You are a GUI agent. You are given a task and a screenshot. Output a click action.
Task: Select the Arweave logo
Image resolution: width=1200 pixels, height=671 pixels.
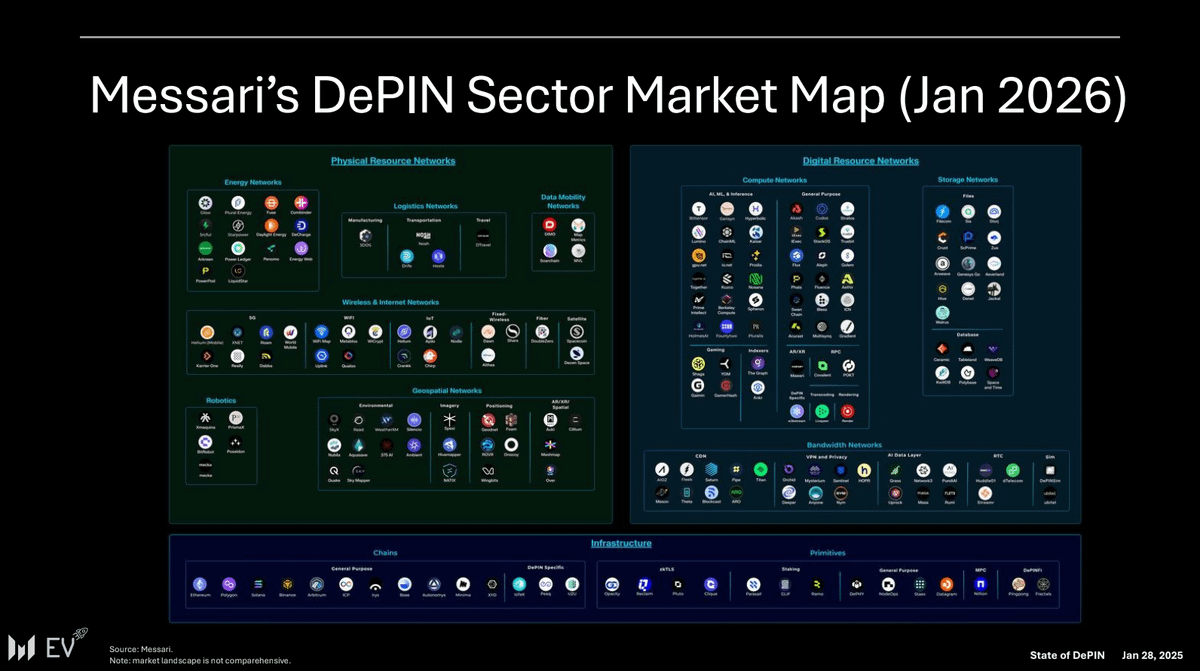click(x=942, y=263)
